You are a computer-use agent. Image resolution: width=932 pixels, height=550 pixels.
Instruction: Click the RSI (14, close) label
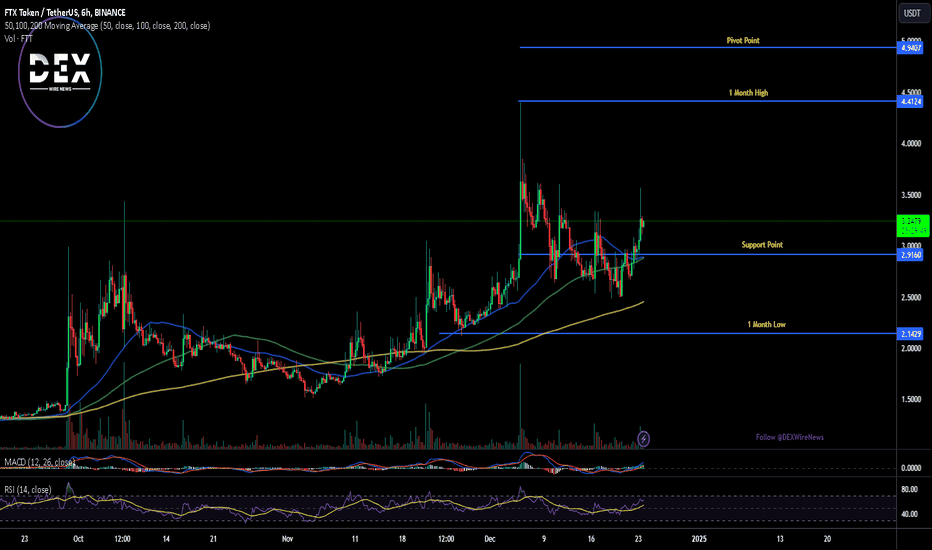[28, 490]
